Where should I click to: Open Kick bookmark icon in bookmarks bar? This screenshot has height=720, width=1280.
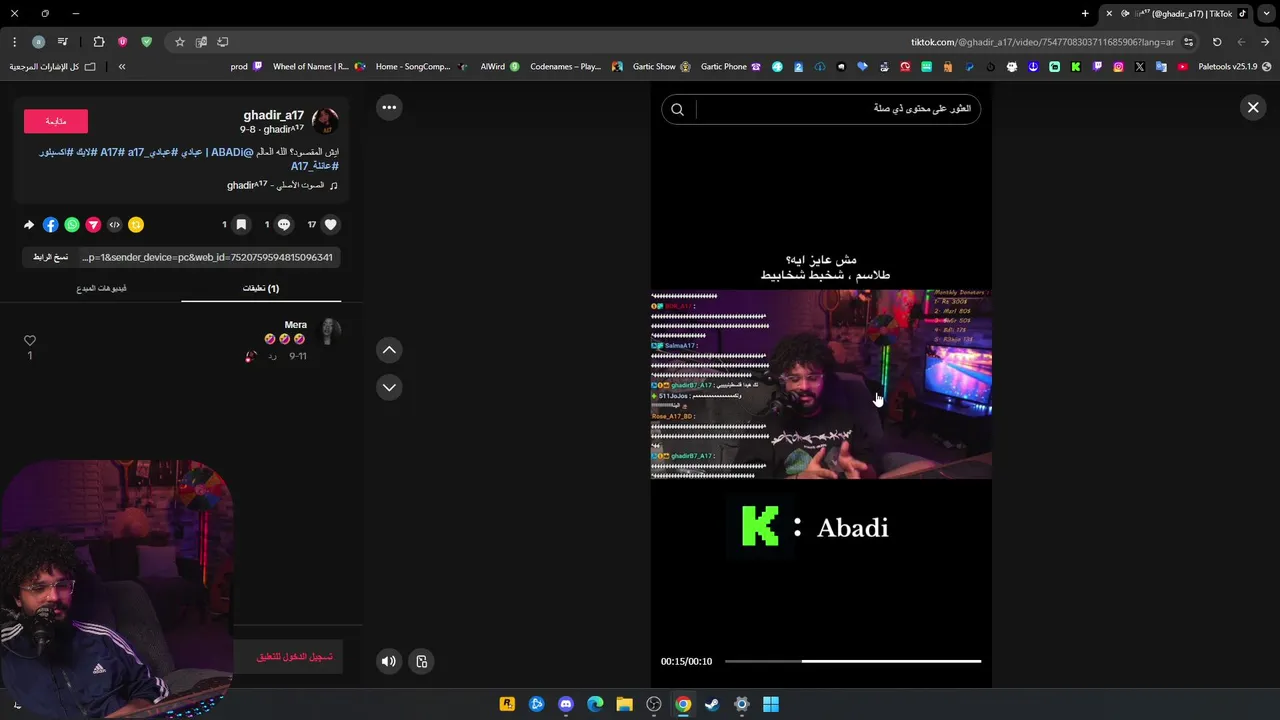1075,67
